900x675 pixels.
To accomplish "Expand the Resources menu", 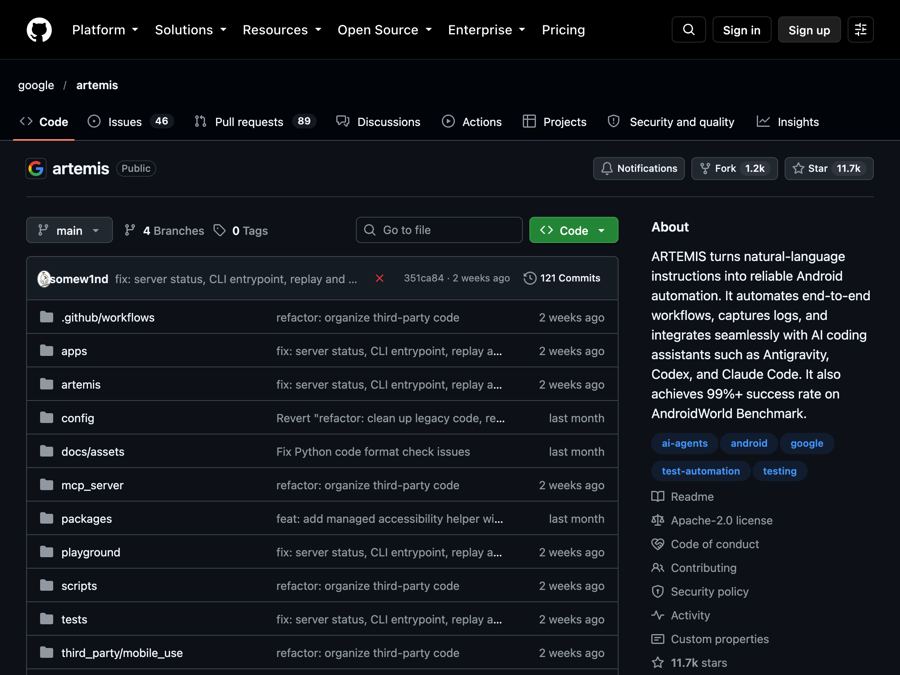I will 282,30.
